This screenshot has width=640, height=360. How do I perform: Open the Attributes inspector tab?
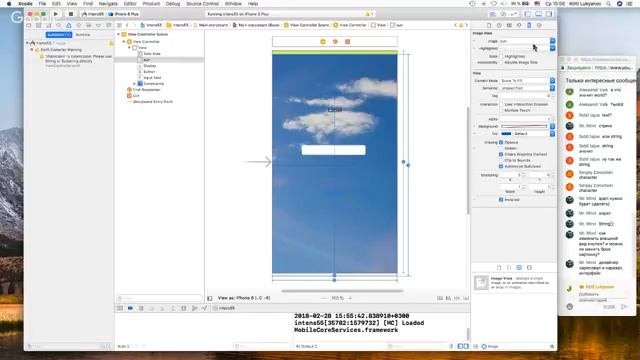tap(519, 25)
